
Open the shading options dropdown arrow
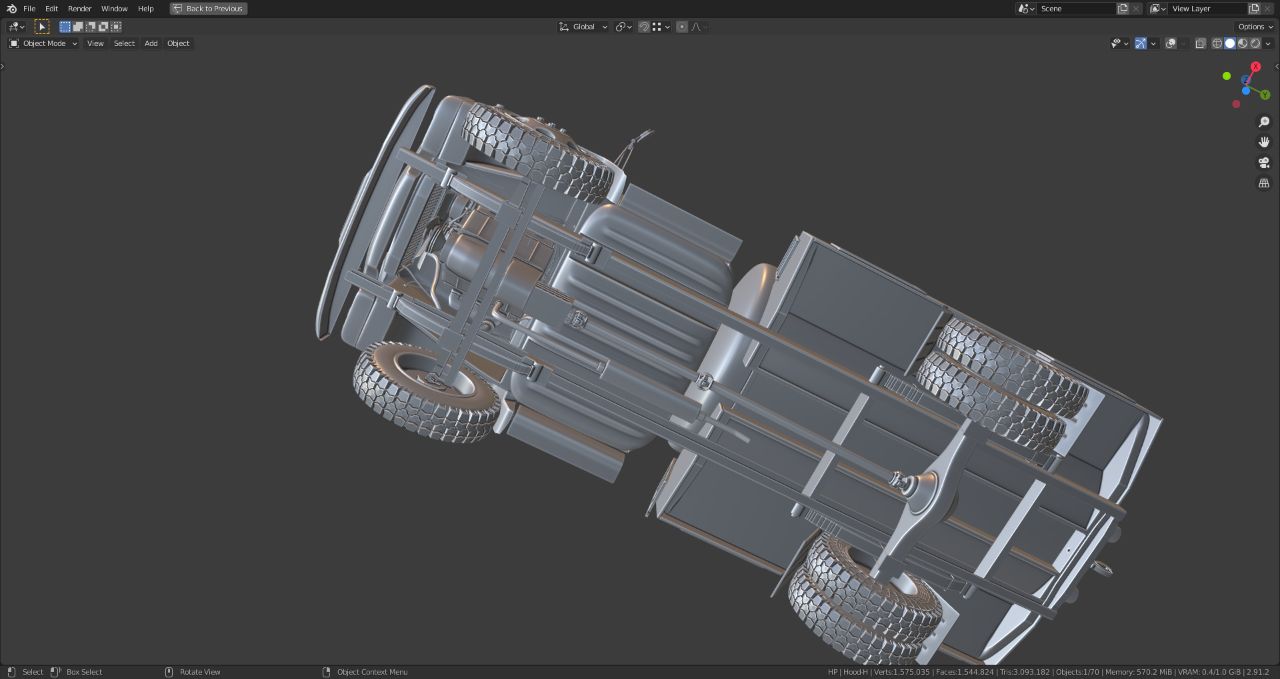pos(1268,43)
